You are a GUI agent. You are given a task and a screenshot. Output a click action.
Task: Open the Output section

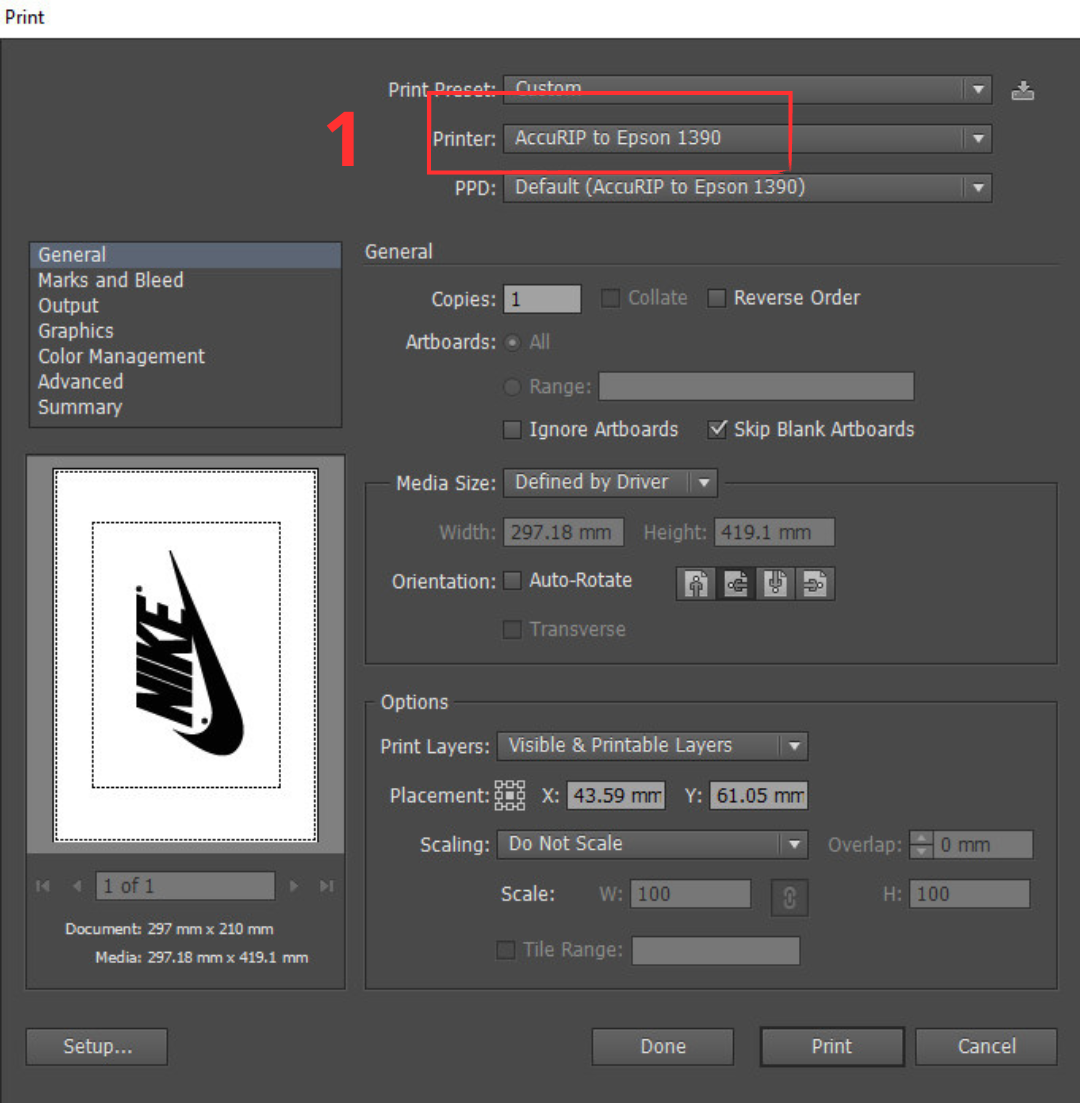point(186,305)
